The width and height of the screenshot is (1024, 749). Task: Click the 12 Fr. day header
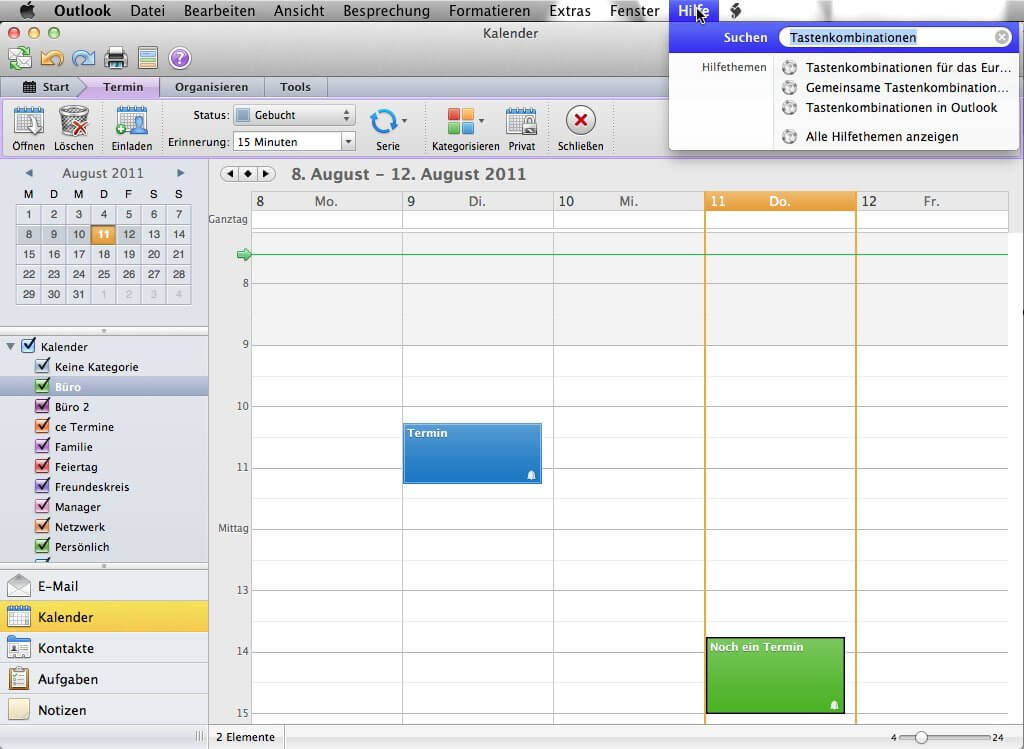(x=933, y=201)
